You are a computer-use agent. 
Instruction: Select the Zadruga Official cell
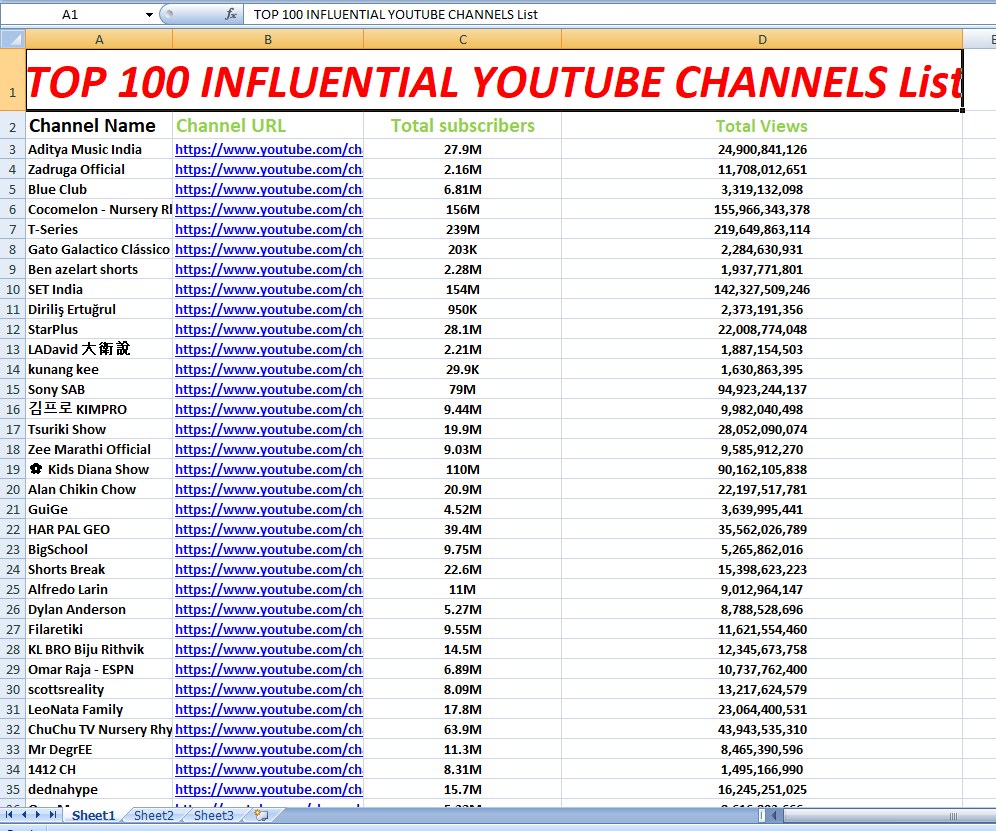(x=99, y=170)
